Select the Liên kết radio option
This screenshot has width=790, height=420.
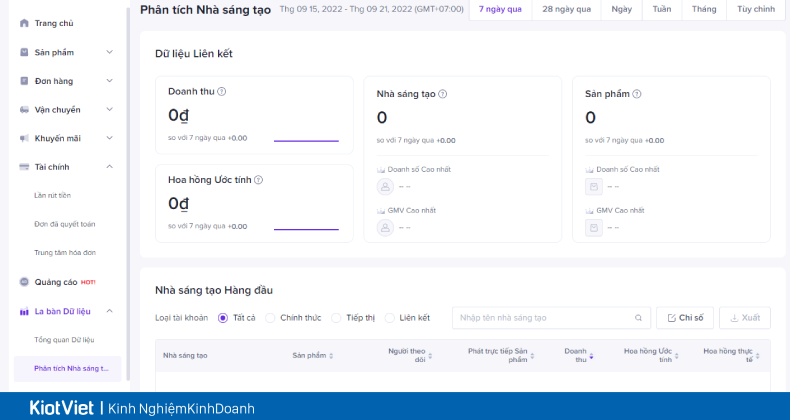(x=390, y=318)
